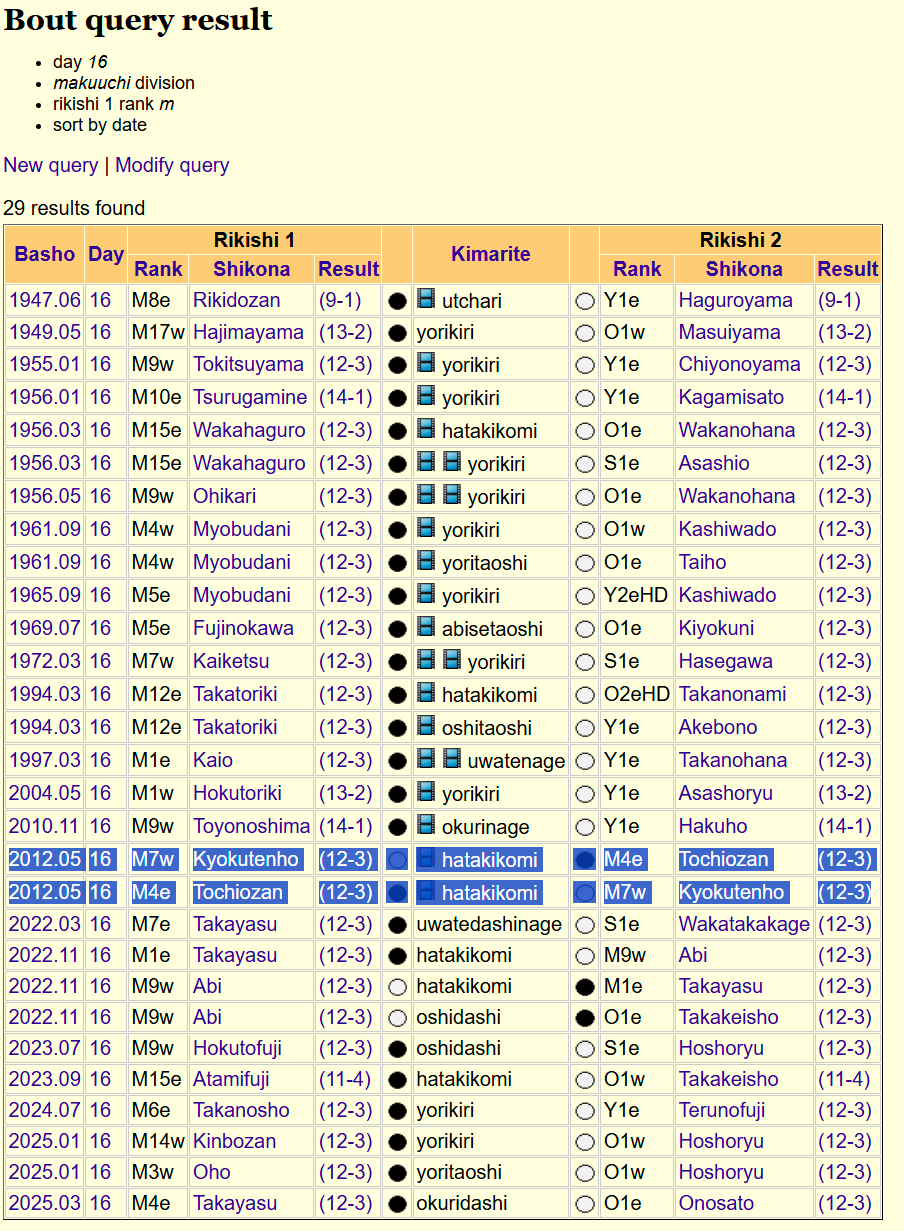
Task: Open Chiyonoyama rikishi page
Action: [x=740, y=364]
